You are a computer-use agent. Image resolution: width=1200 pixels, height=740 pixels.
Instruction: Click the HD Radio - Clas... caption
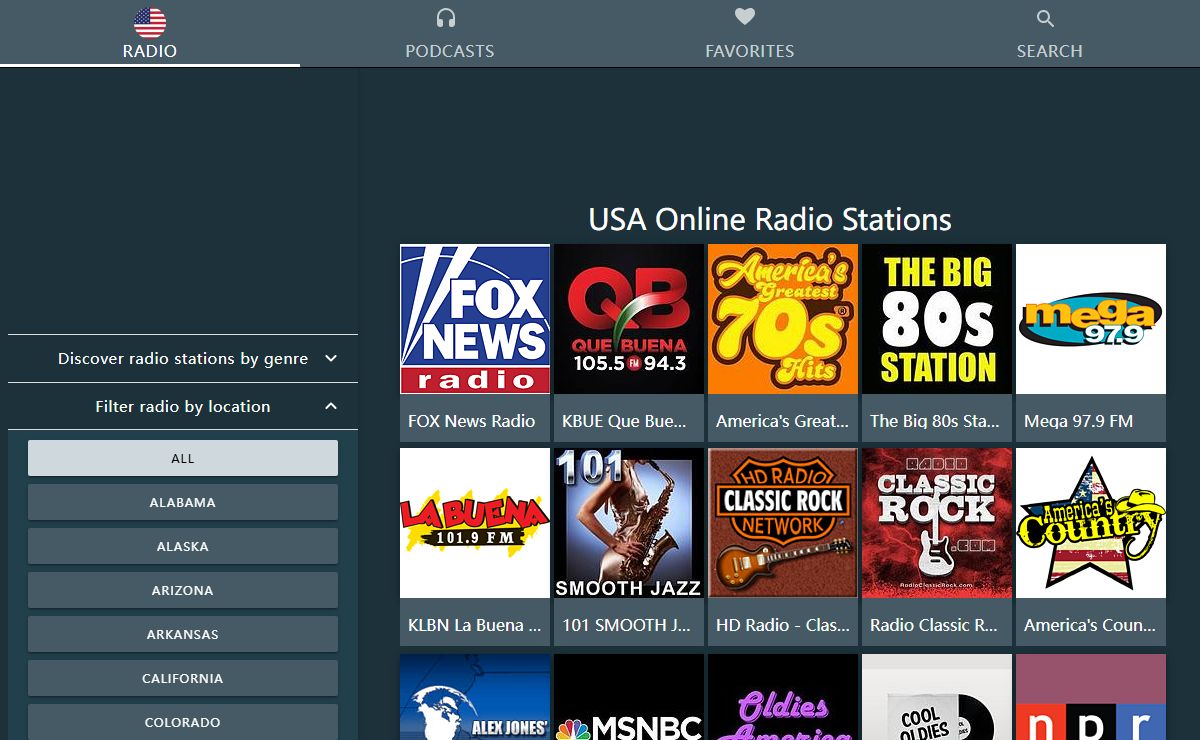point(783,625)
